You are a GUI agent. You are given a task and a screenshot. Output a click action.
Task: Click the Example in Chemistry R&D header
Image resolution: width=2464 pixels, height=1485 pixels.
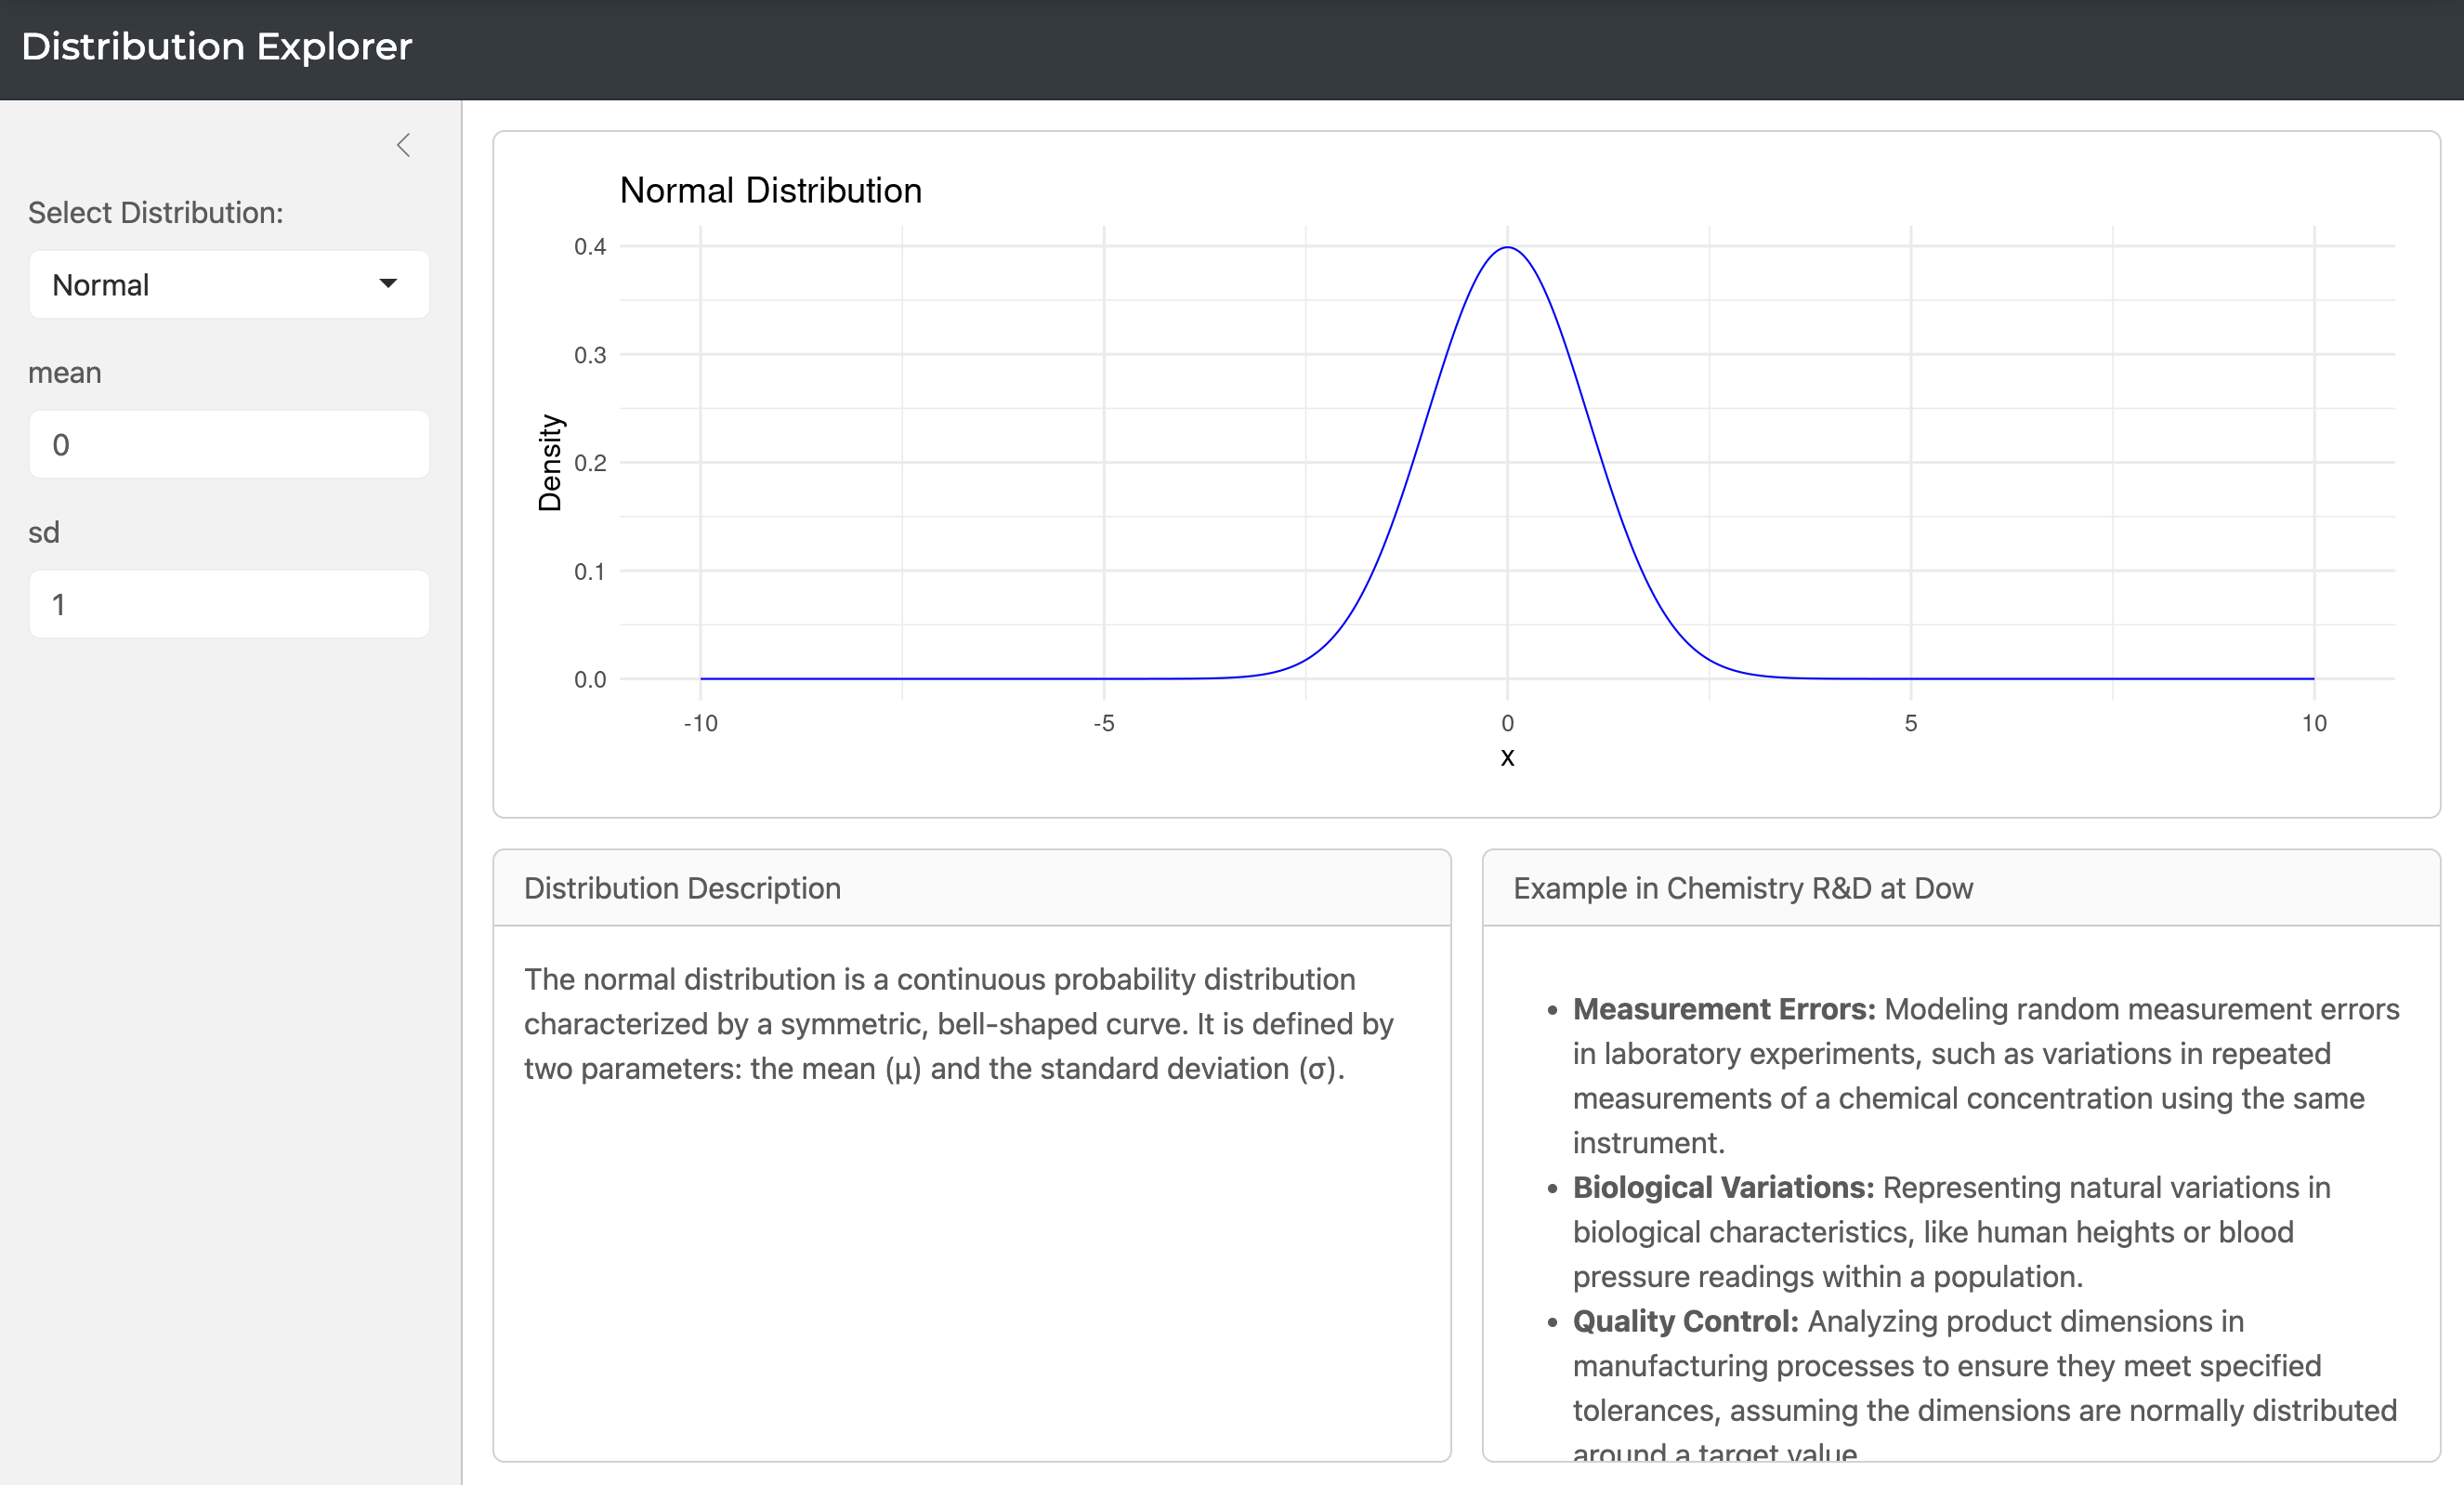coord(1742,888)
